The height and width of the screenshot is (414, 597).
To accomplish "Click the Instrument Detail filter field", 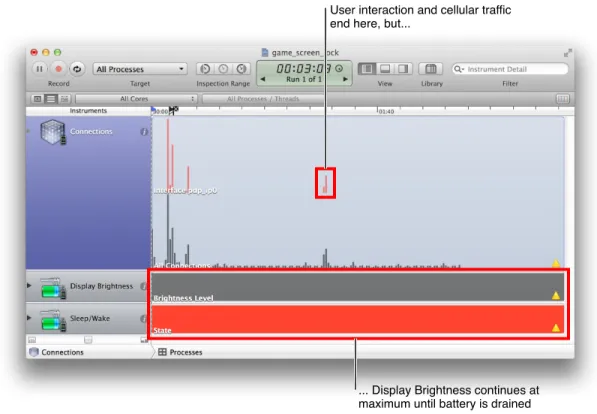I will pos(510,69).
